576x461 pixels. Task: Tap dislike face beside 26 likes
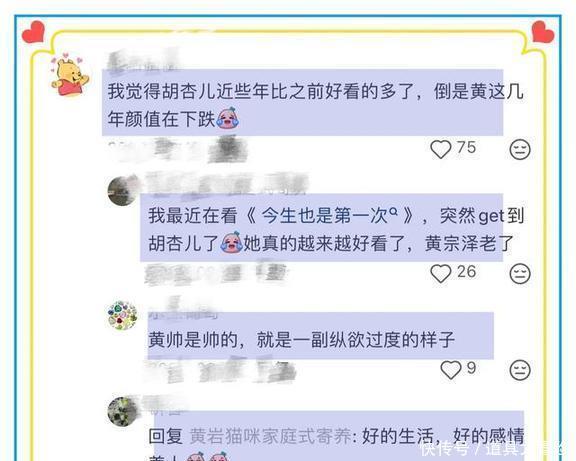(520, 274)
